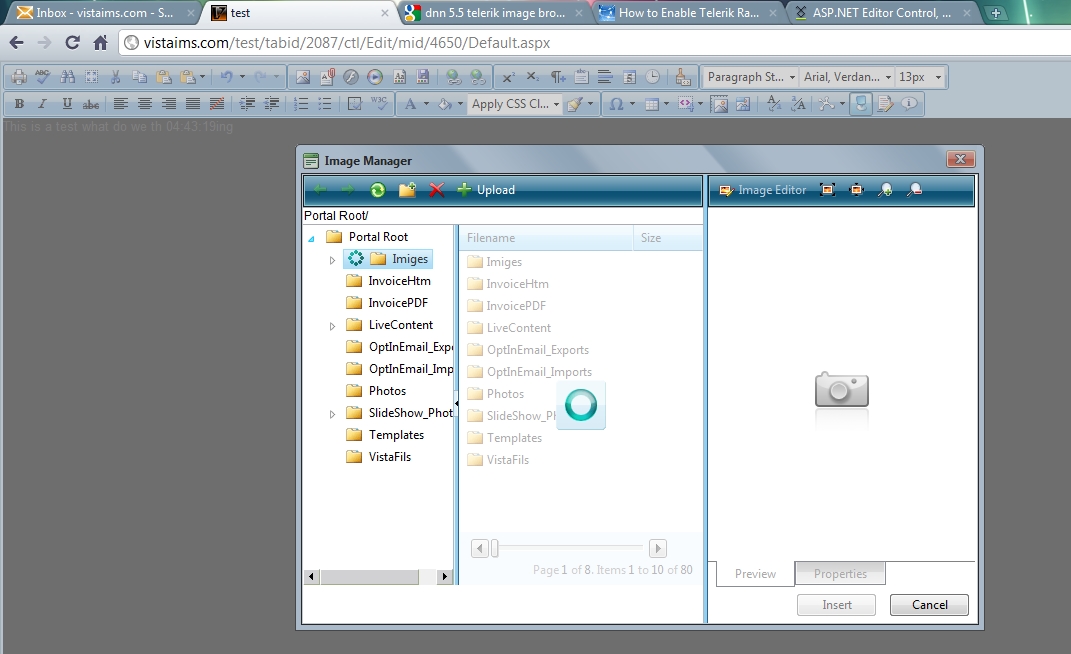
Task: Toggle the highlighted monitor mode button in toolbar
Action: coord(861,104)
